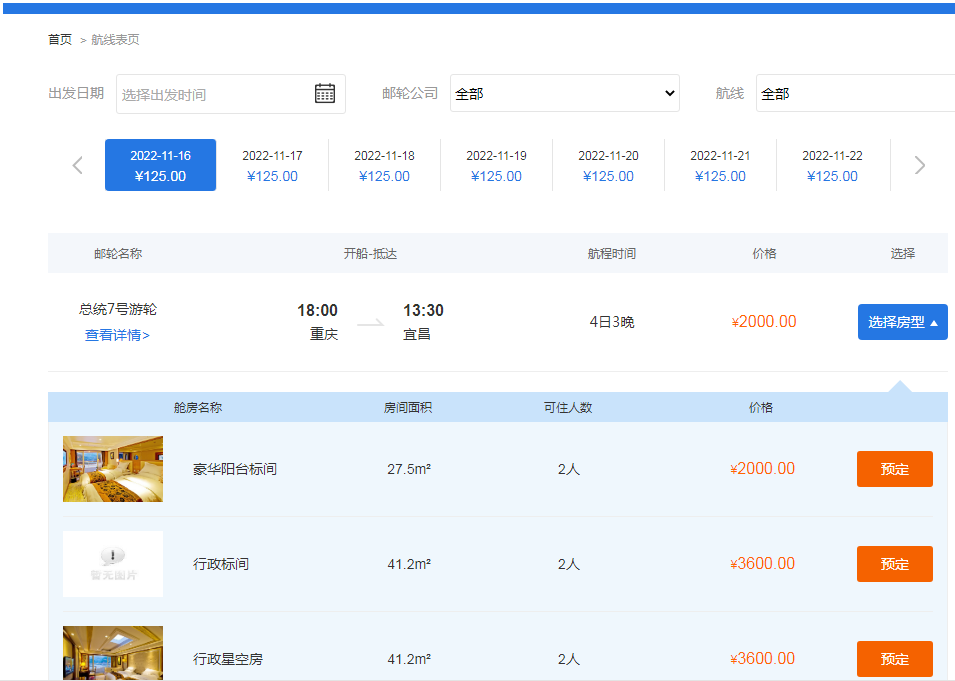Collapse room types via 选择房型 button
This screenshot has width=955, height=681.
coord(902,322)
